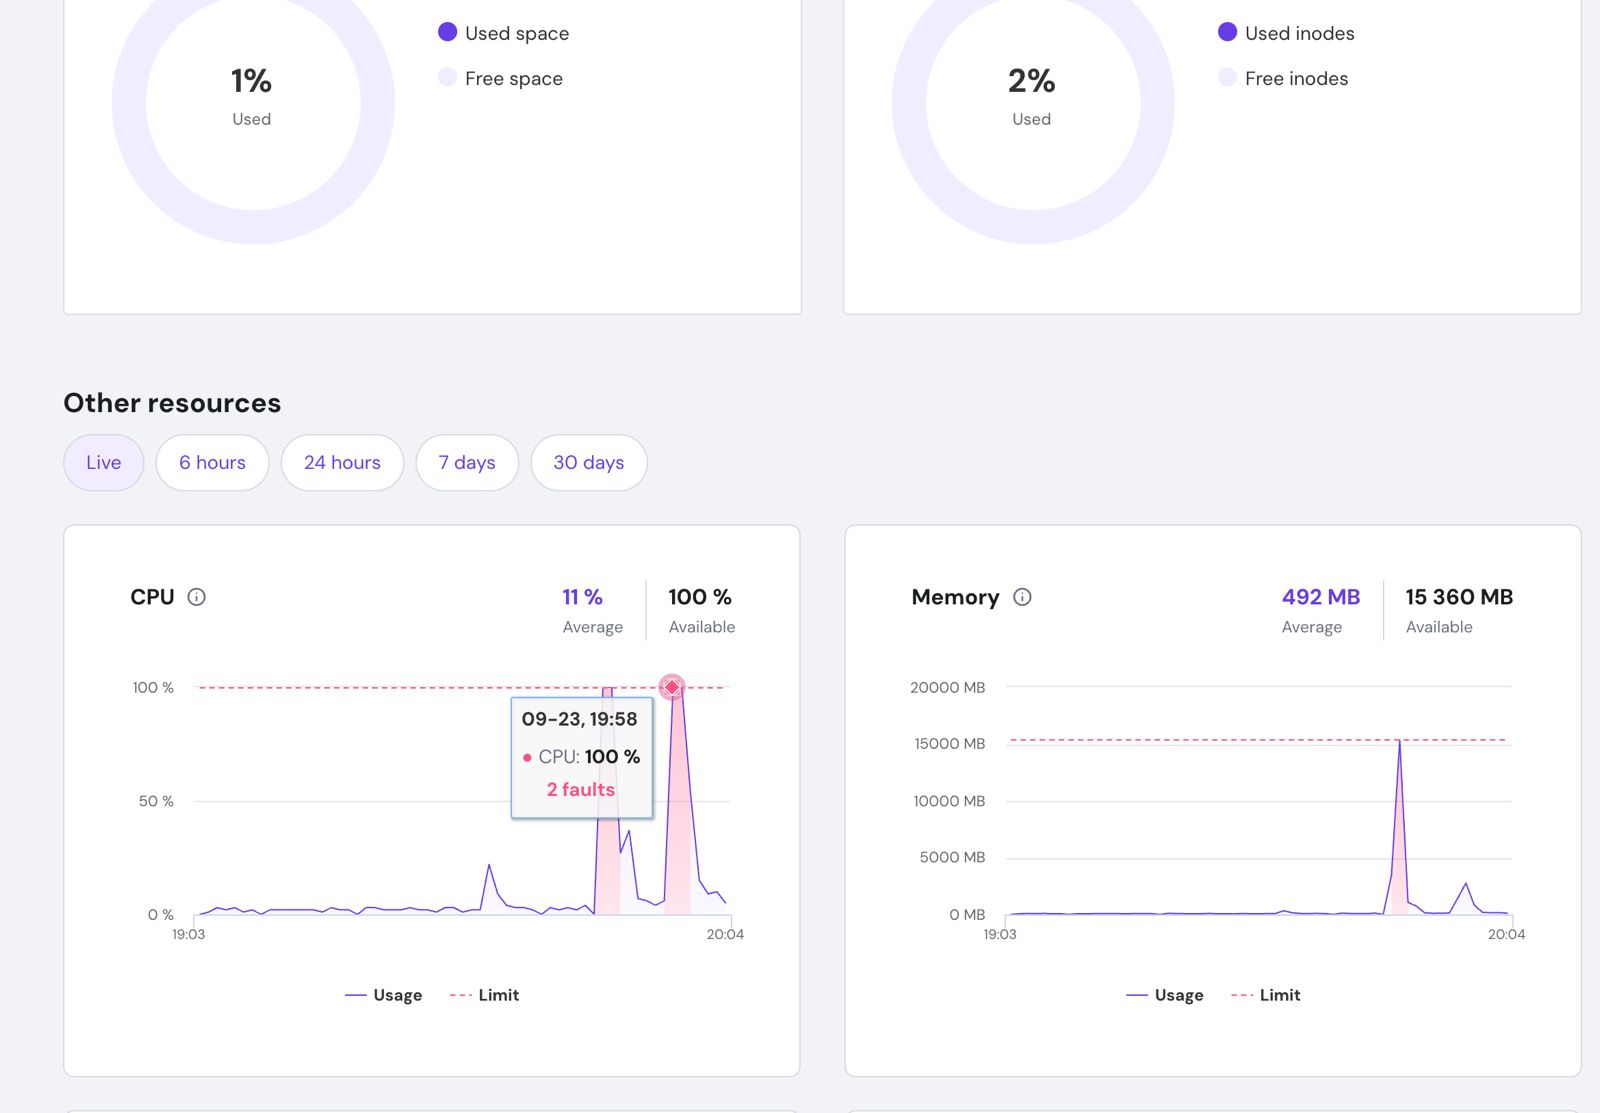The width and height of the screenshot is (1600, 1113).
Task: Select the 24 hours time range
Action: point(342,462)
